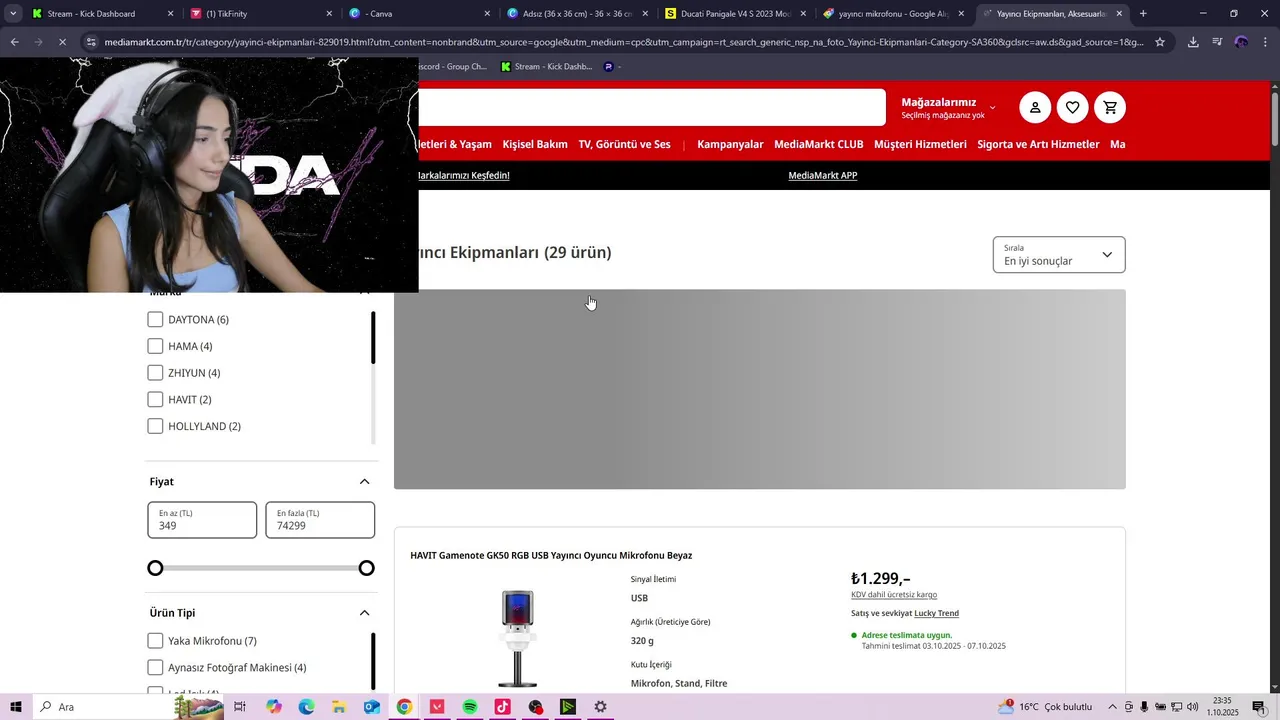Click the En az (TL) price field
Screen dimensions: 1280x720
pos(202,520)
